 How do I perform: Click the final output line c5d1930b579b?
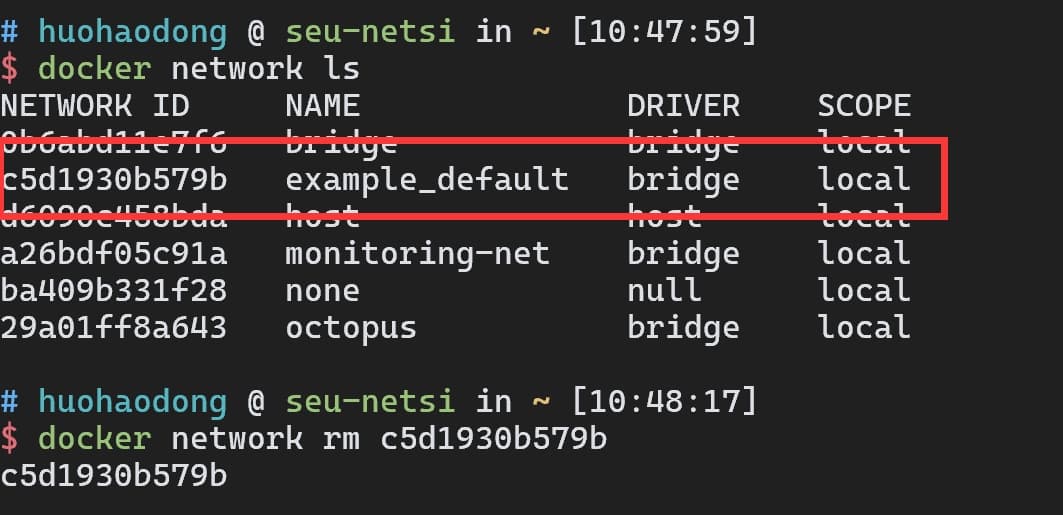[x=114, y=476]
